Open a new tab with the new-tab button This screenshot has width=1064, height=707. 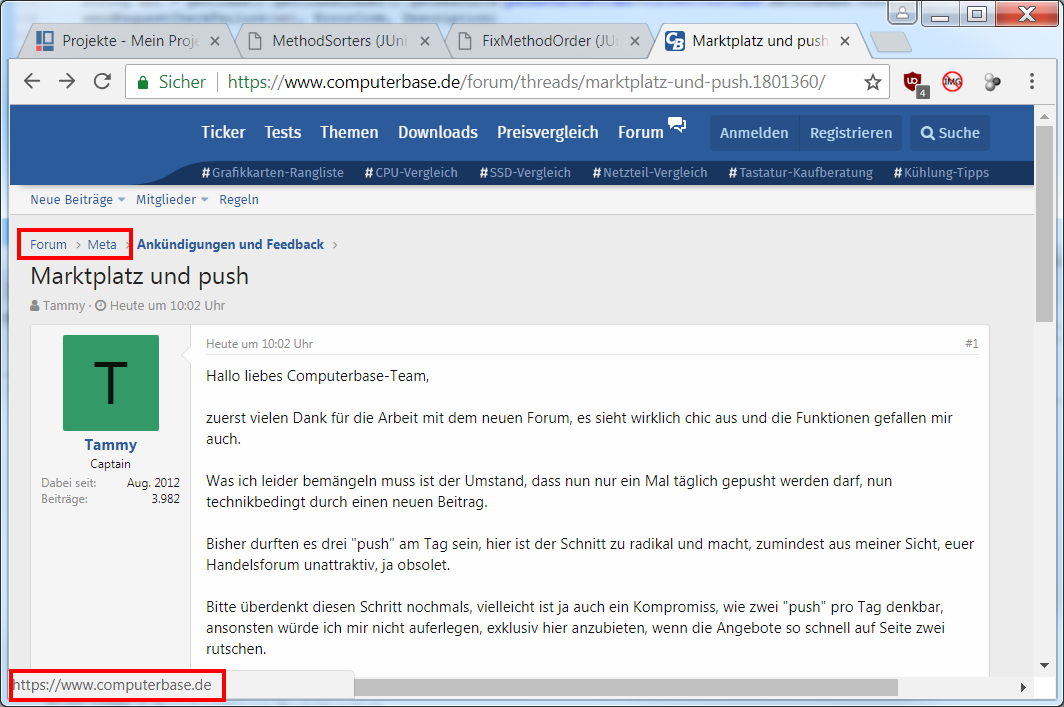(x=890, y=42)
